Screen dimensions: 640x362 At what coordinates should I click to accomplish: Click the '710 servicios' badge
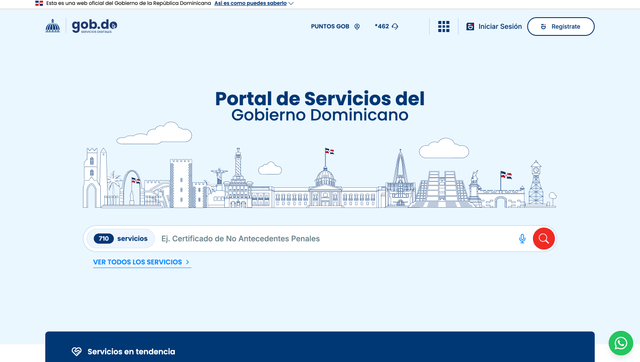click(121, 238)
